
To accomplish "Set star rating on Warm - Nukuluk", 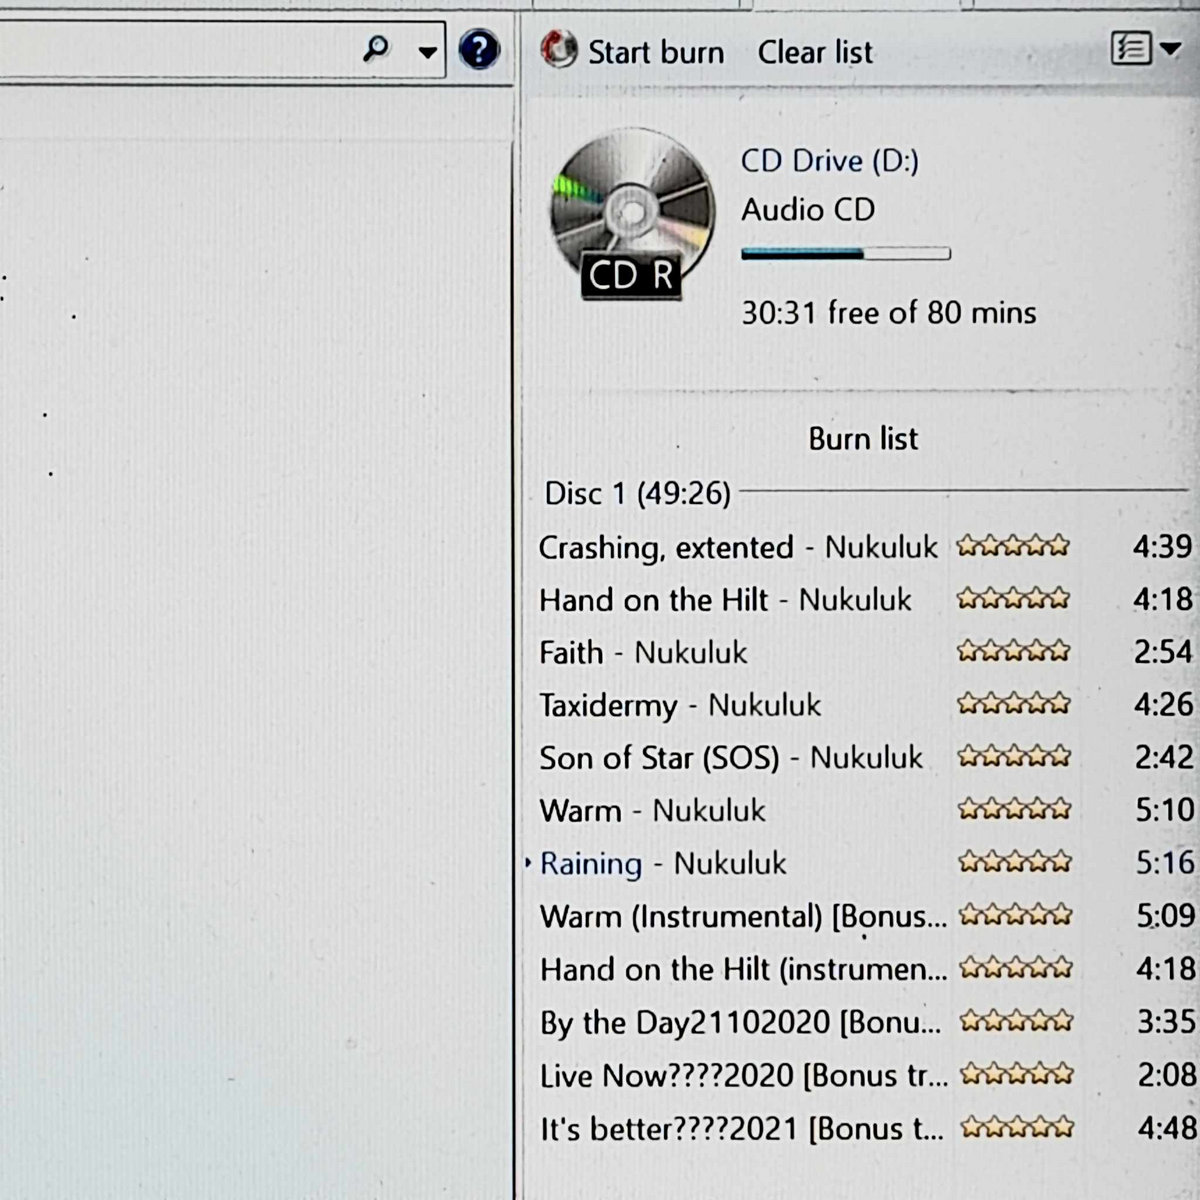I will tap(1014, 809).
